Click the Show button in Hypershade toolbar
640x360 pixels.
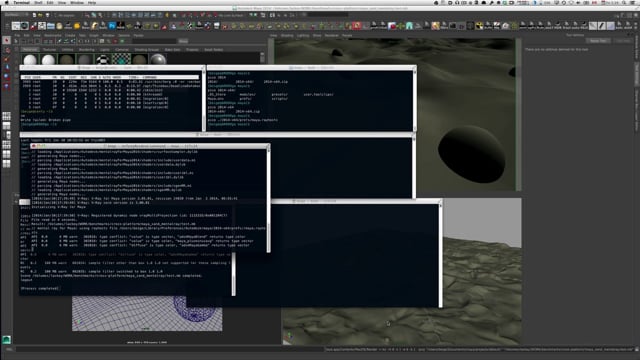183,41
